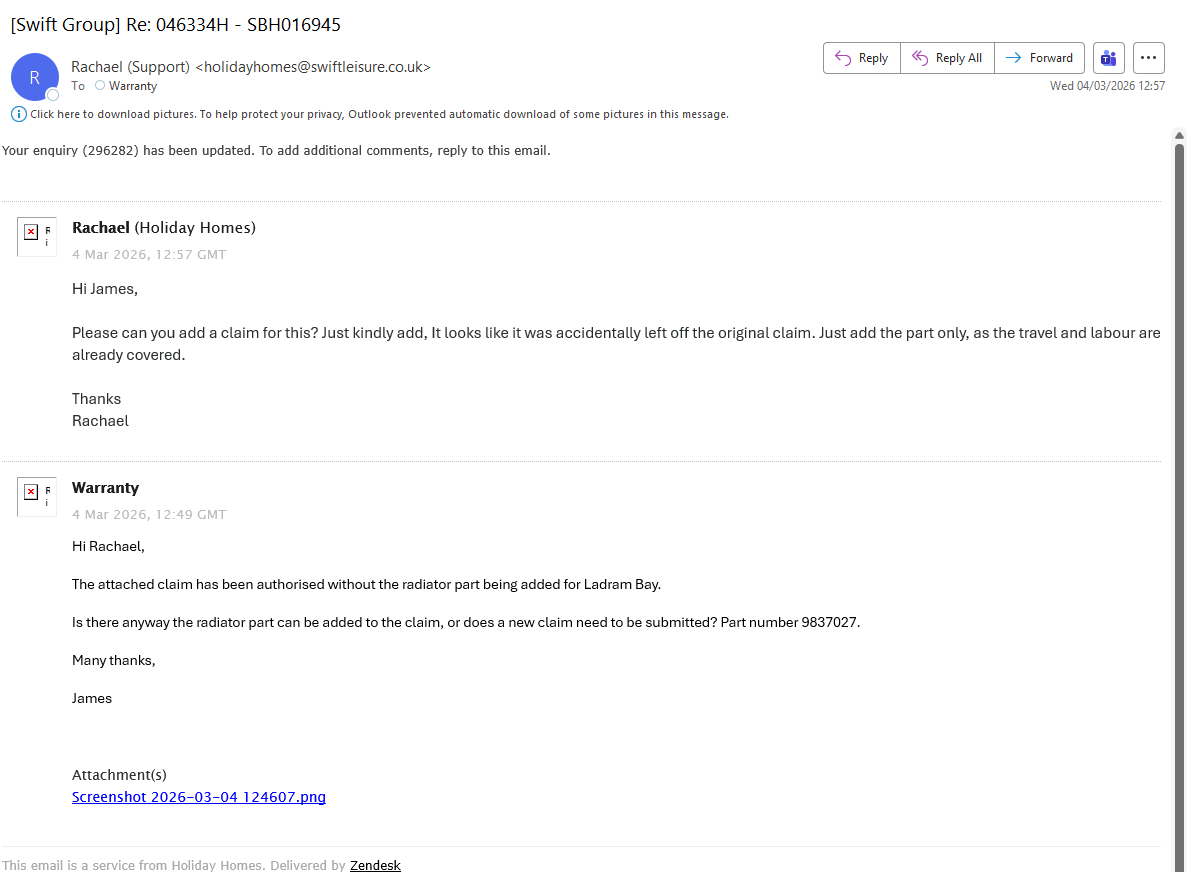Click the email subject line

(175, 25)
